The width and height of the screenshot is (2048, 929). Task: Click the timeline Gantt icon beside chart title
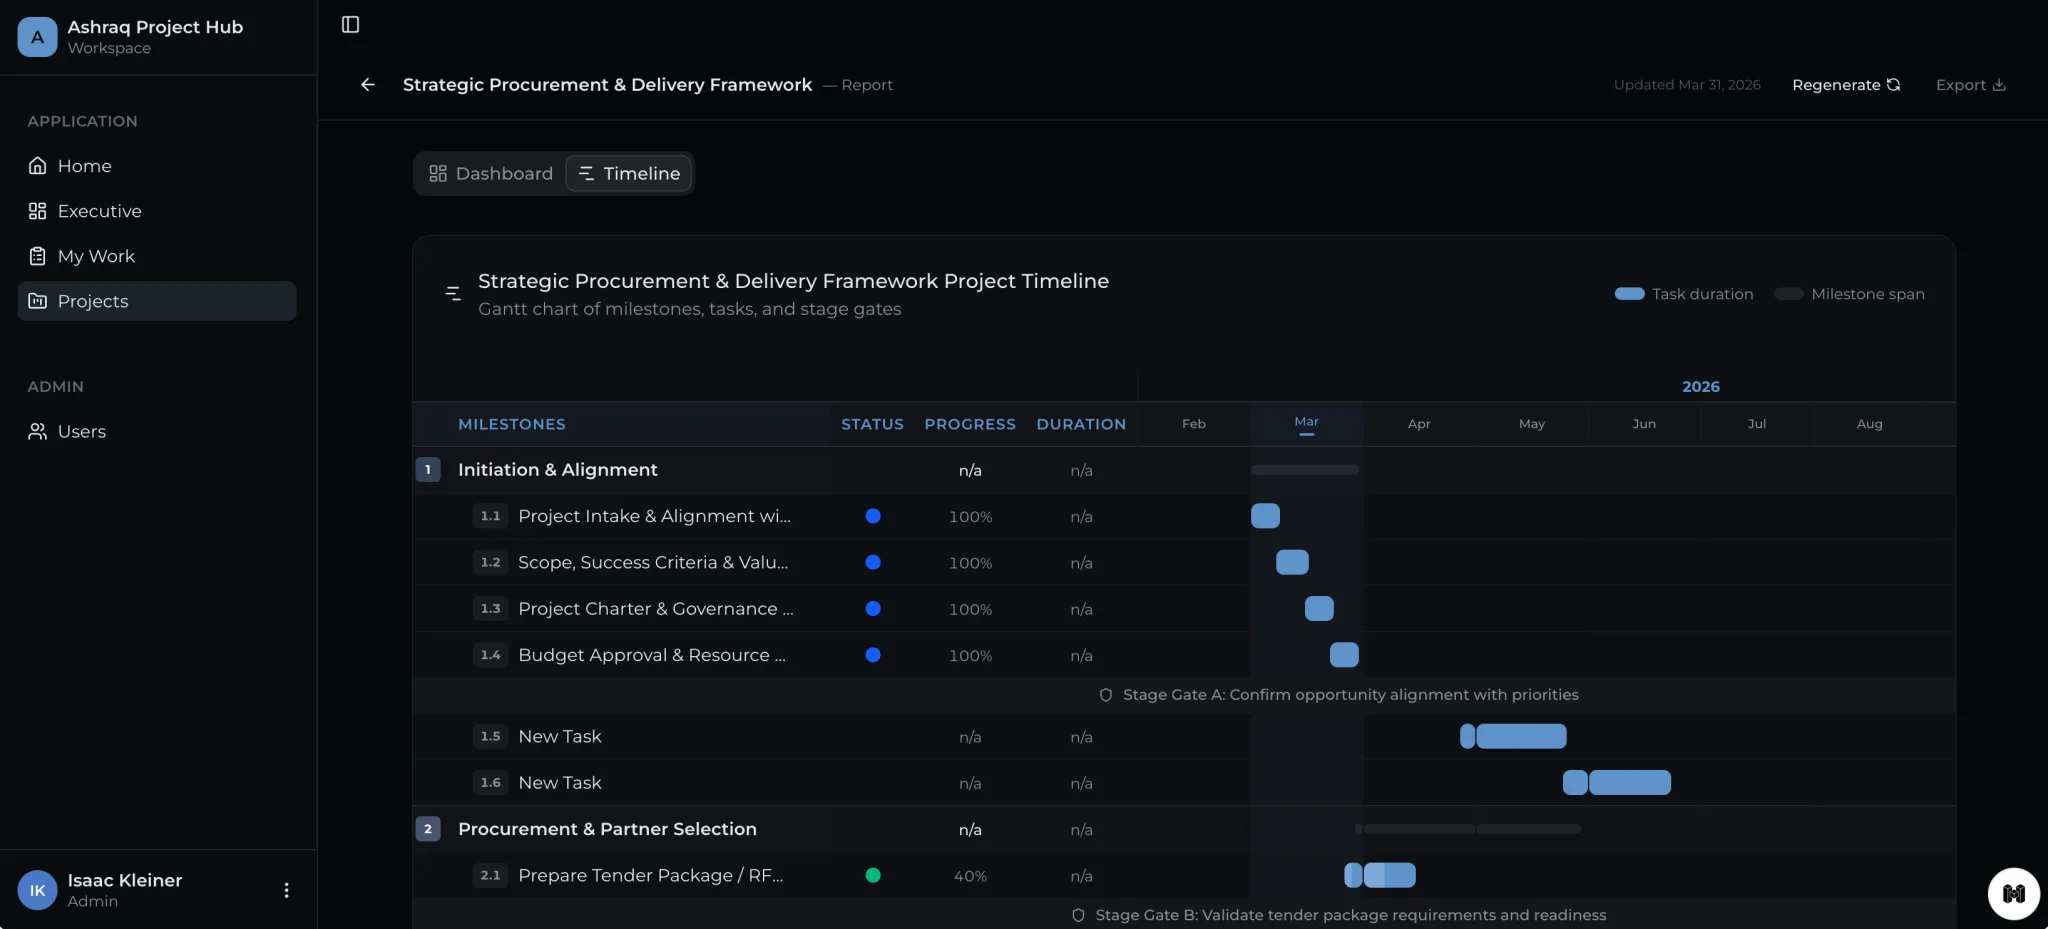click(453, 293)
